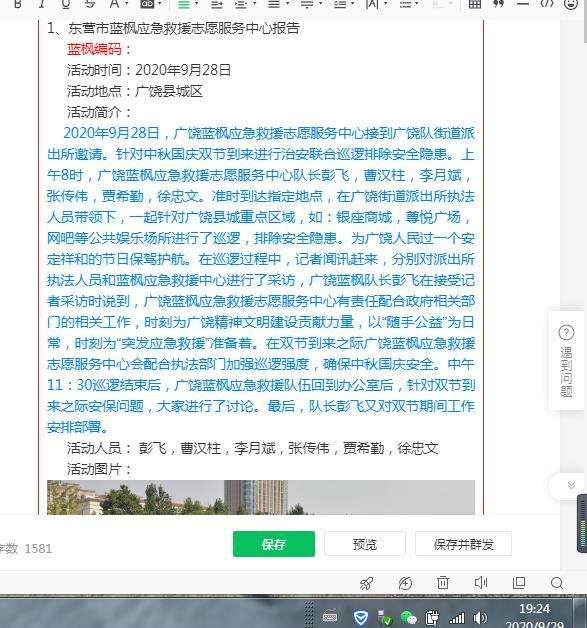This screenshot has width=587, height=628.
Task: Click the 预览 preview button
Action: [x=365, y=544]
